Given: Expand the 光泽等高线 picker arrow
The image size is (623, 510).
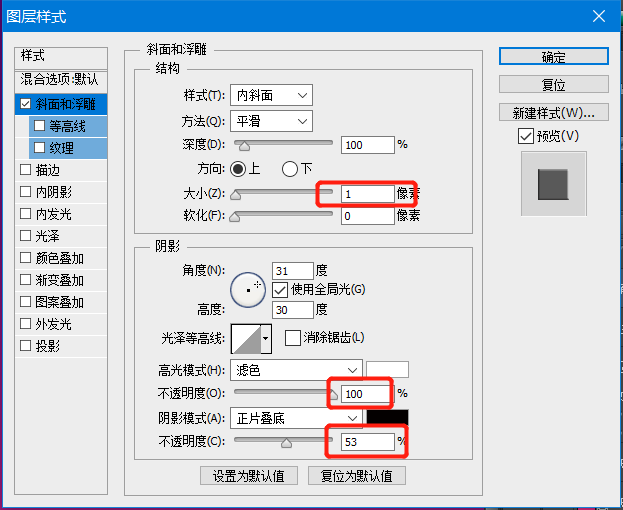Looking at the screenshot, I should 266,338.
